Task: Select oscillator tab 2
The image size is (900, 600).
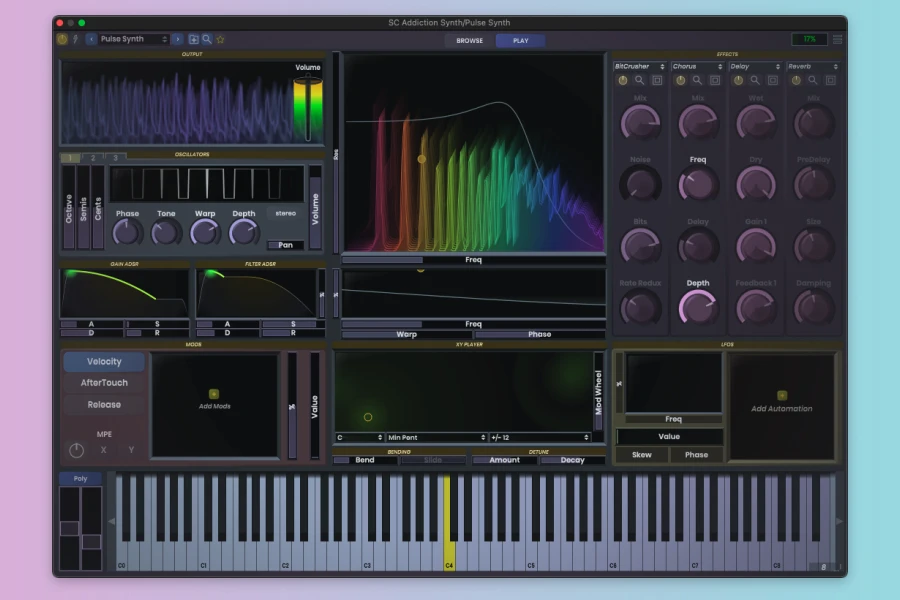Action: coord(92,157)
